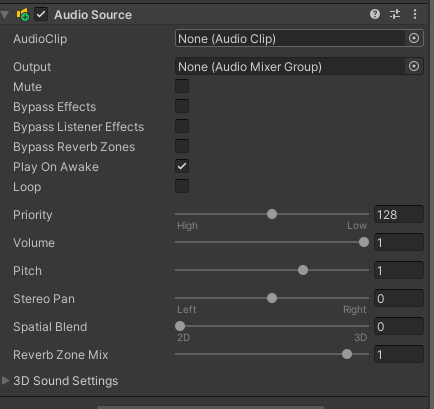
Task: Click the Reverb Zone Mix property label
Action: coord(61,355)
